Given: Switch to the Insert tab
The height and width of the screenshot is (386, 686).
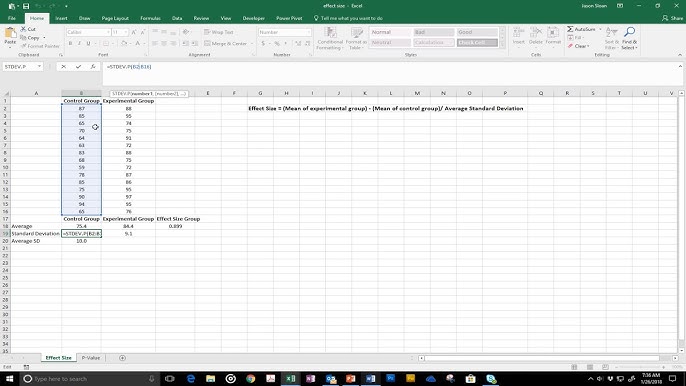Looking at the screenshot, I should click(x=61, y=18).
